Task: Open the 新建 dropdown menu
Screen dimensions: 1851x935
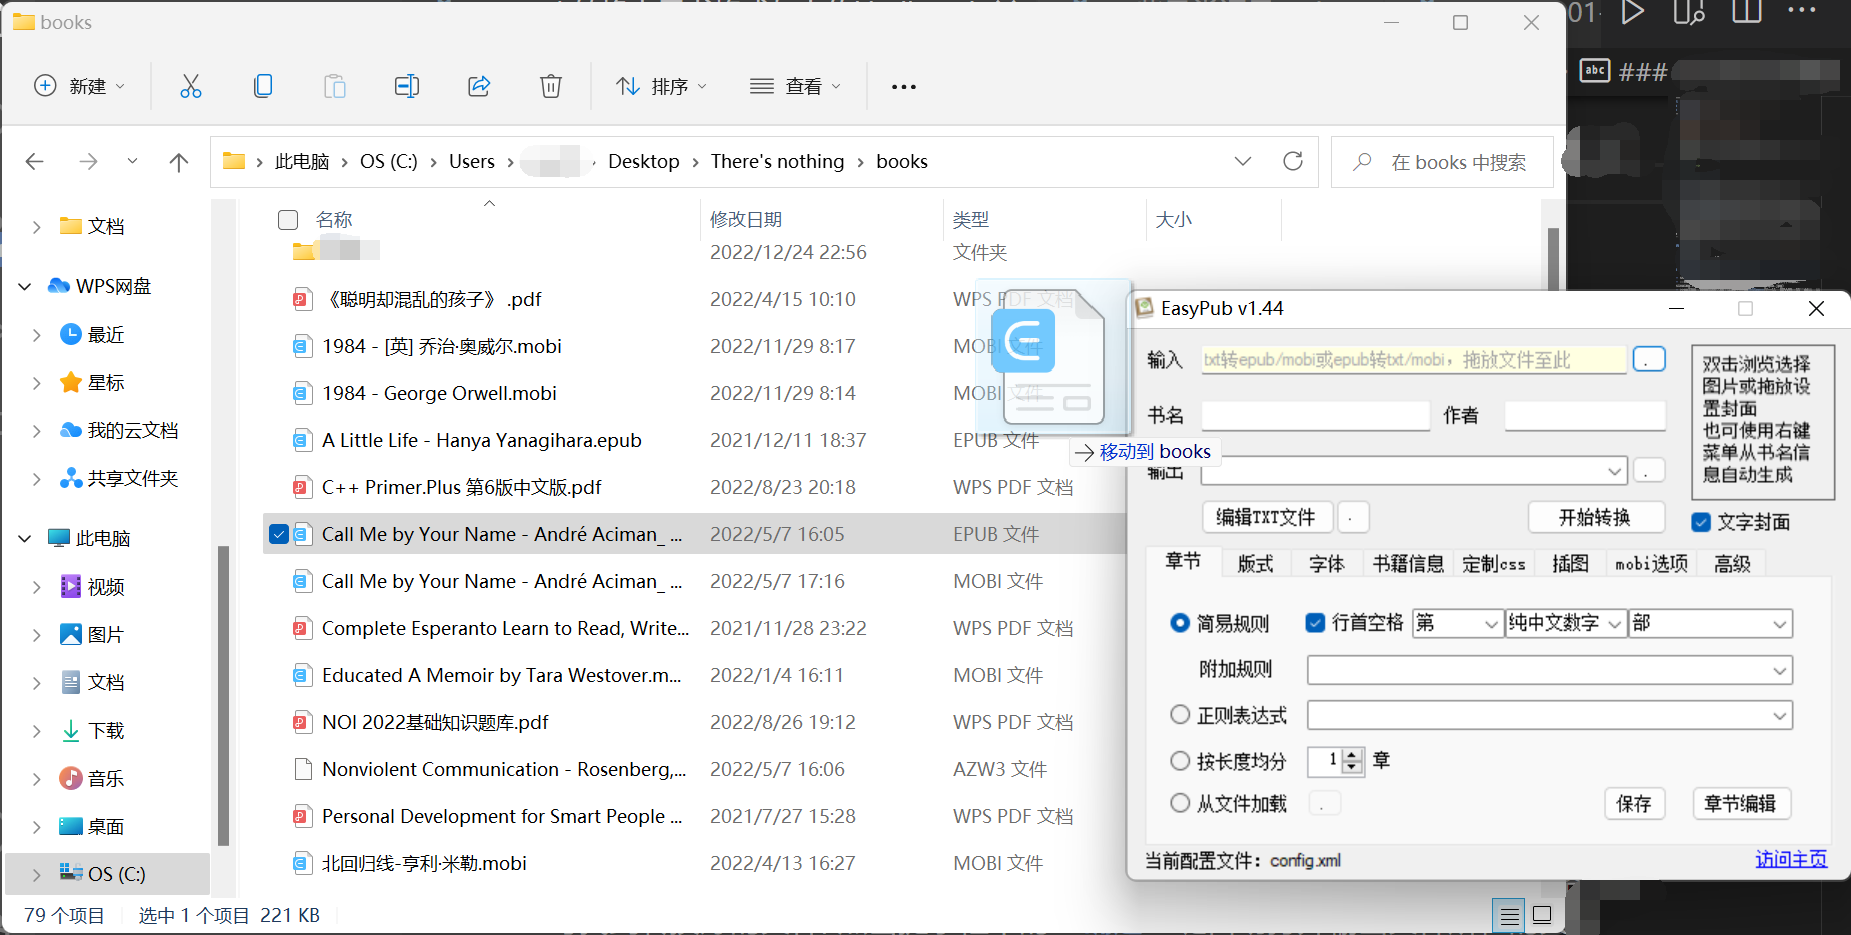Action: (80, 86)
